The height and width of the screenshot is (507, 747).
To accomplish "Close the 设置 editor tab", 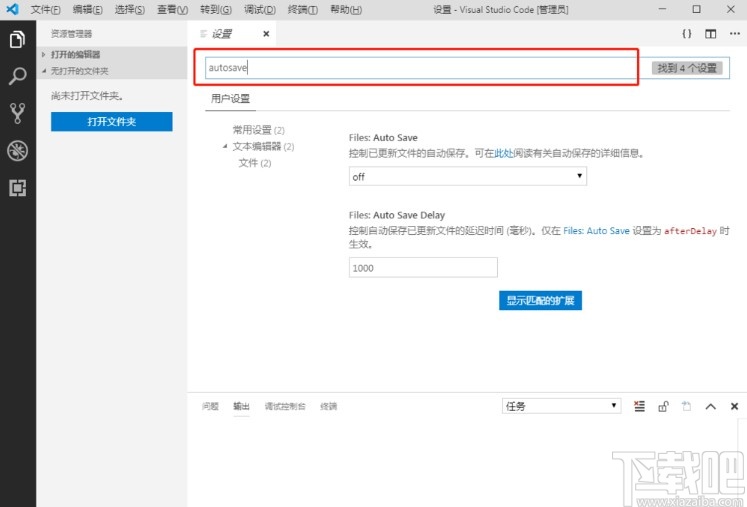I will click(266, 33).
